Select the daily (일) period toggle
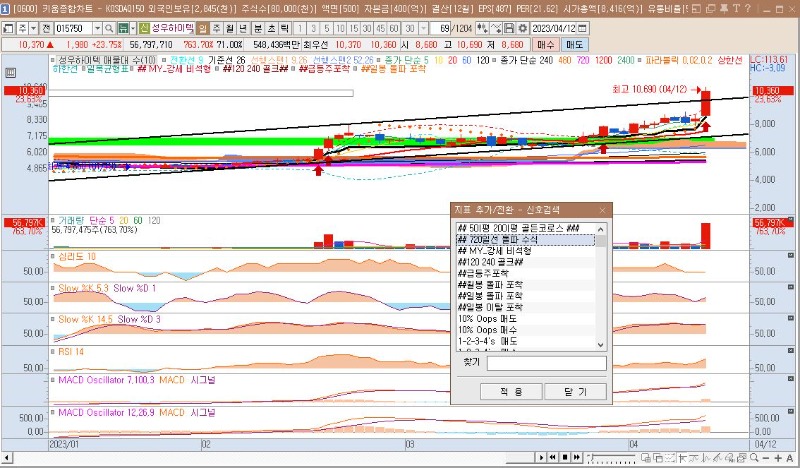This screenshot has height=468, width=800. click(x=203, y=29)
